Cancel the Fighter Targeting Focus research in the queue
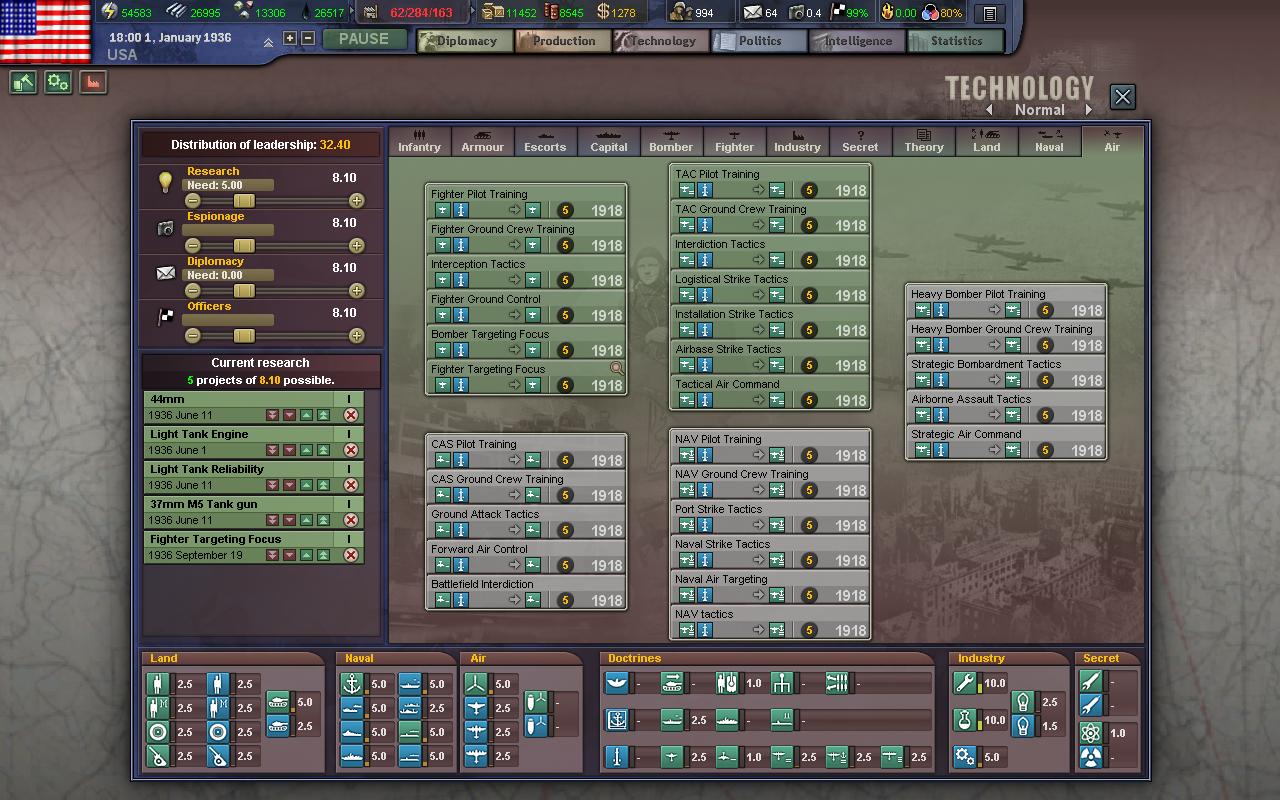The height and width of the screenshot is (800, 1280). click(351, 555)
